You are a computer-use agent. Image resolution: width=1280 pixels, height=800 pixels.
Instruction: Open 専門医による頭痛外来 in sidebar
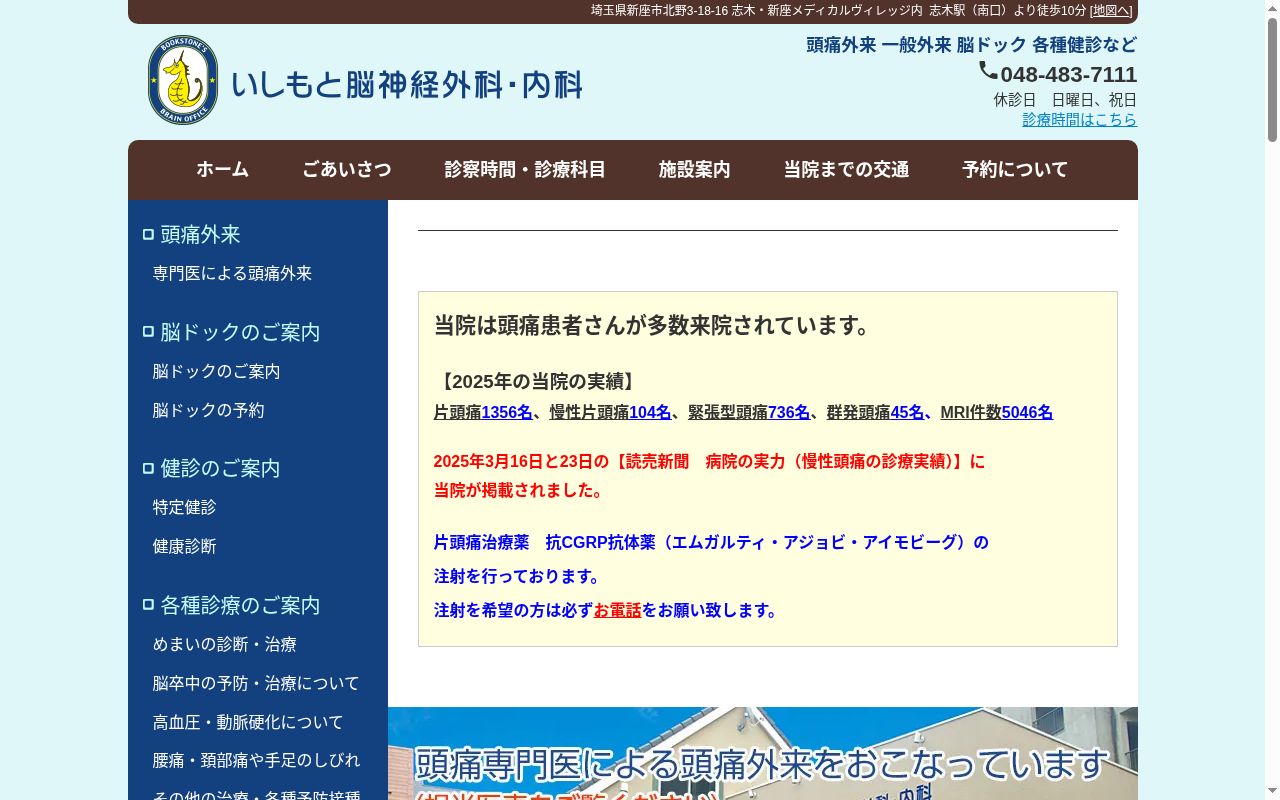[x=232, y=274]
